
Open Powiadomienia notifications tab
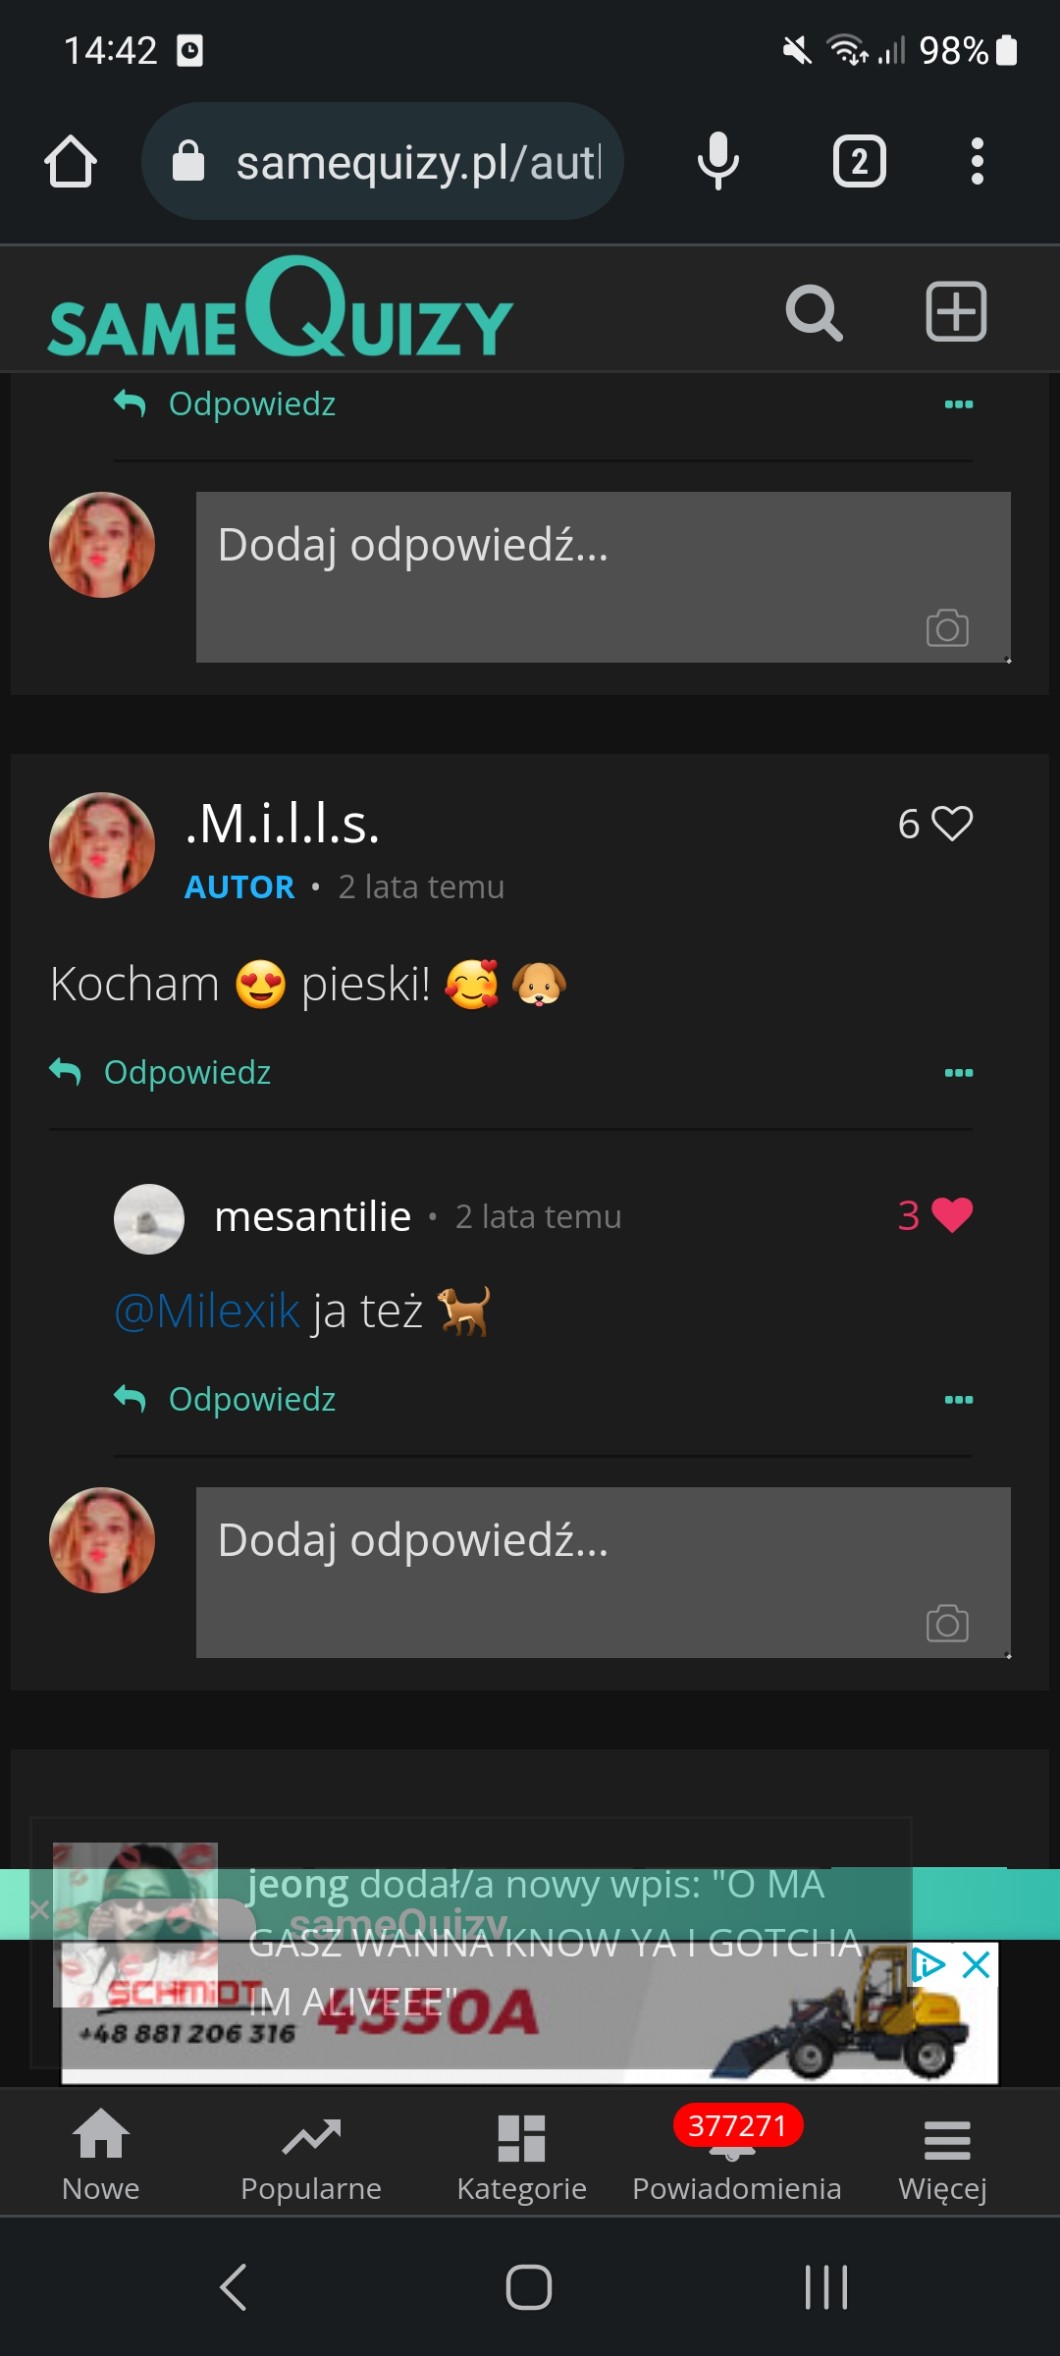pos(736,2160)
